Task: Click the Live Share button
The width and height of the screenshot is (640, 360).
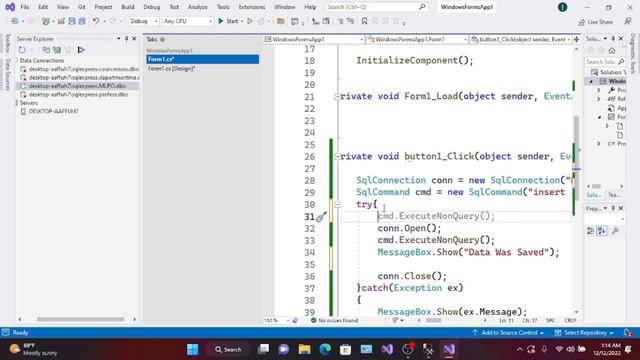Action: (596, 22)
